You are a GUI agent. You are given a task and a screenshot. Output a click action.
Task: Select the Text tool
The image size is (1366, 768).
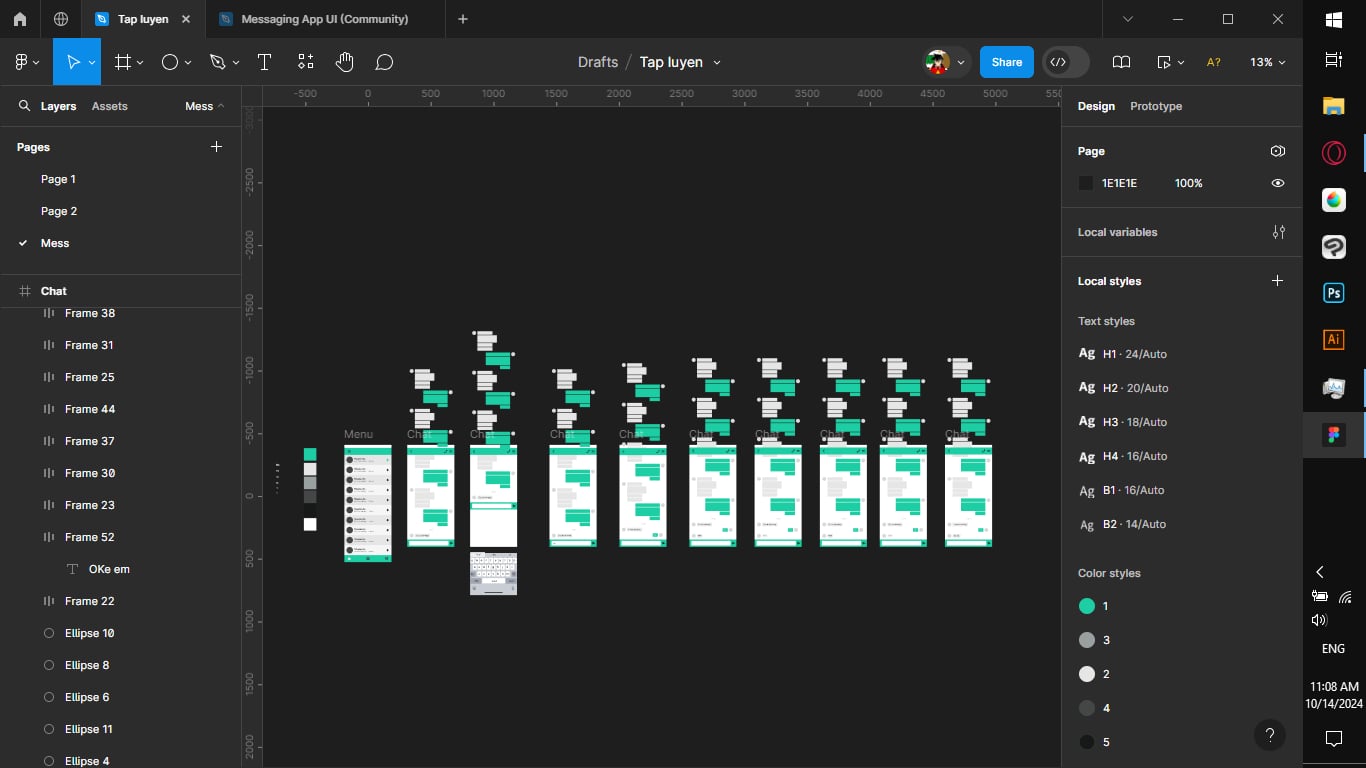(x=264, y=62)
